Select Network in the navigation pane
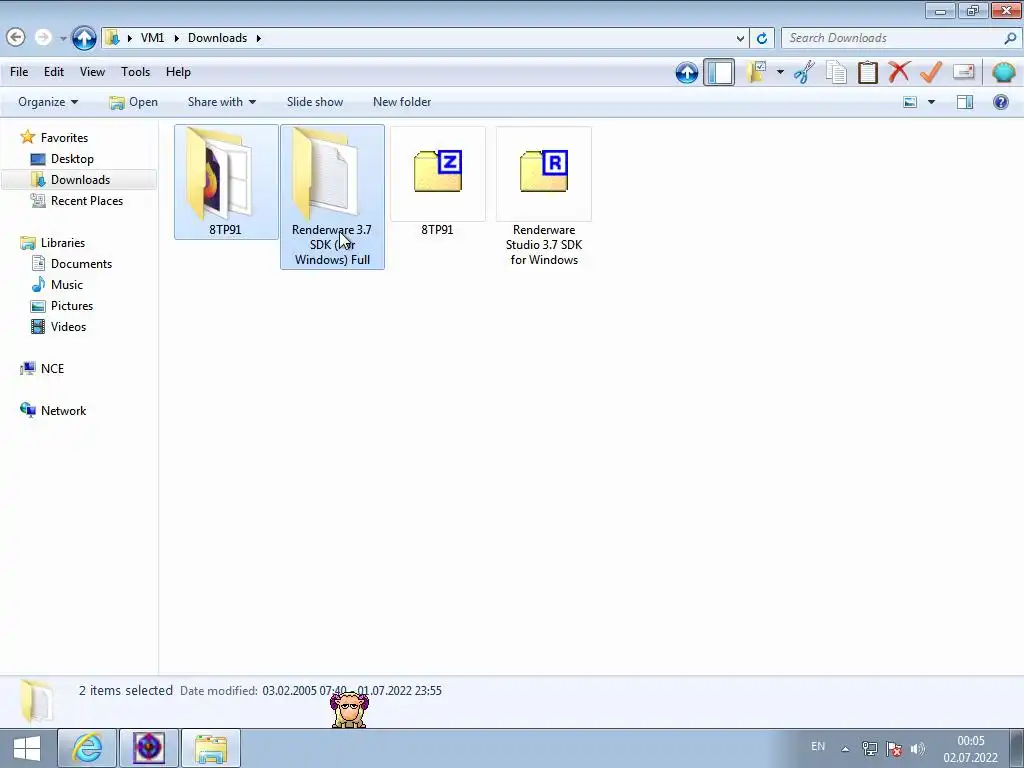 54,411
